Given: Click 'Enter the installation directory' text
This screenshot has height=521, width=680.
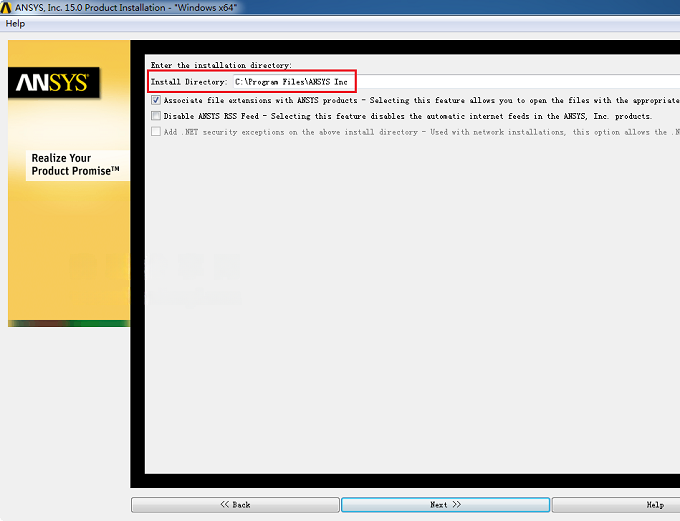Looking at the screenshot, I should point(221,65).
